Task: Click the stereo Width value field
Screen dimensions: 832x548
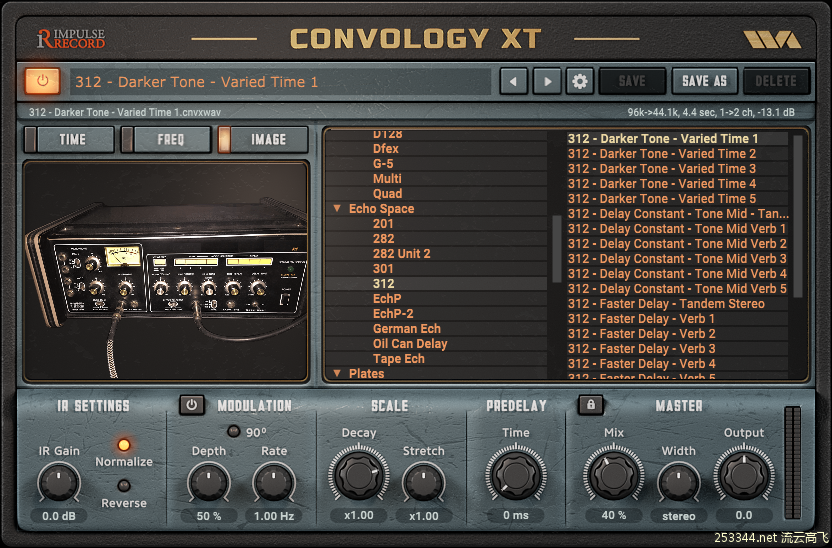Action: 679,516
